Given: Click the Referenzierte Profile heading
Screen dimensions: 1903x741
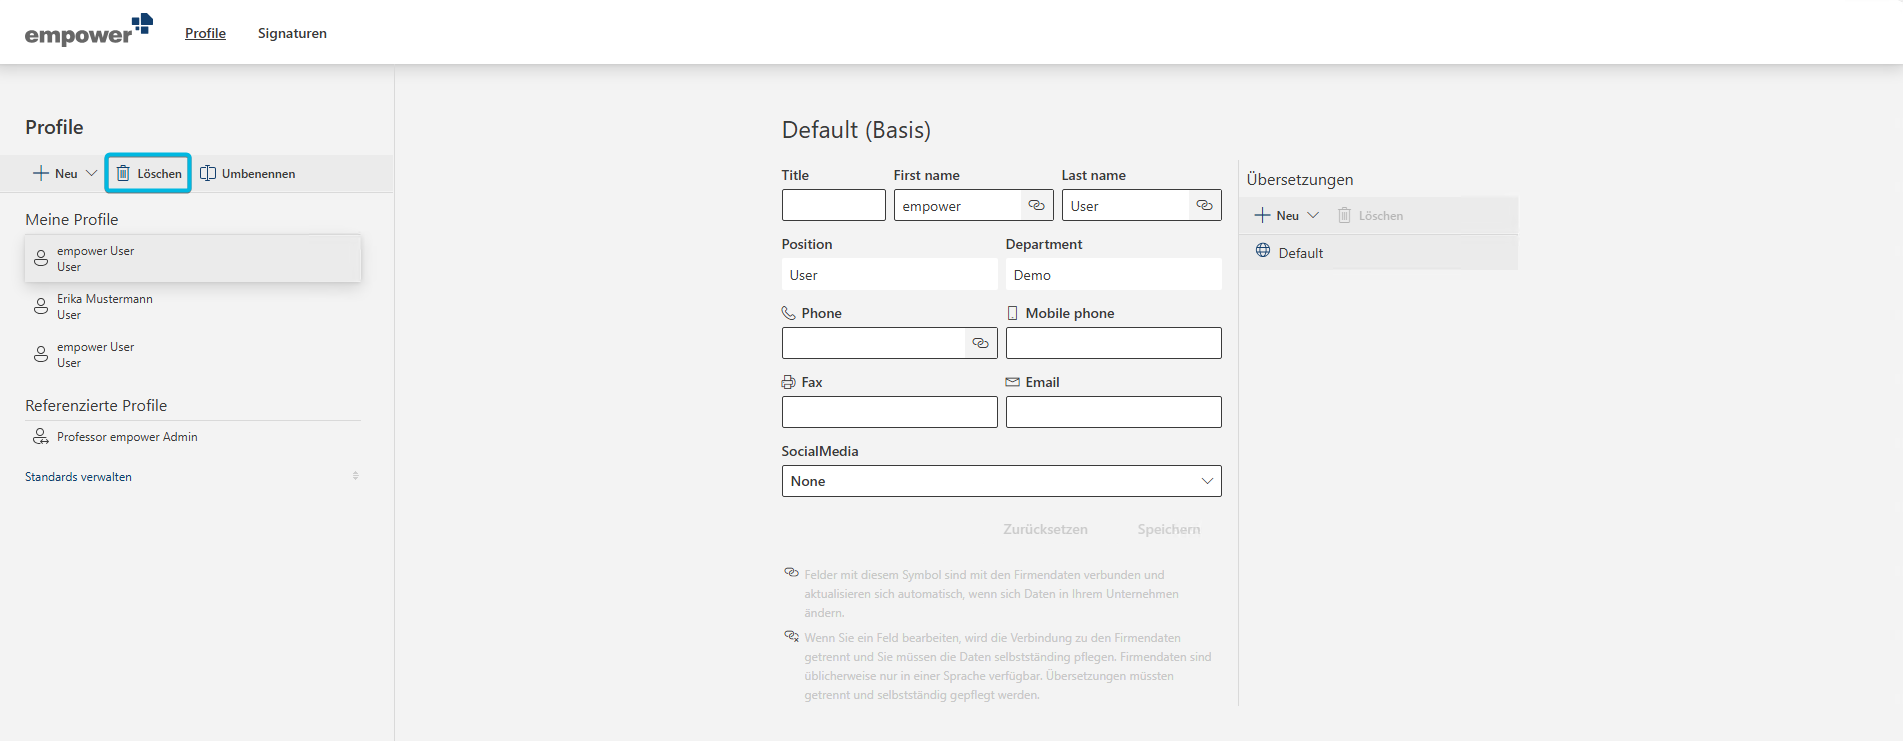Looking at the screenshot, I should 96,405.
